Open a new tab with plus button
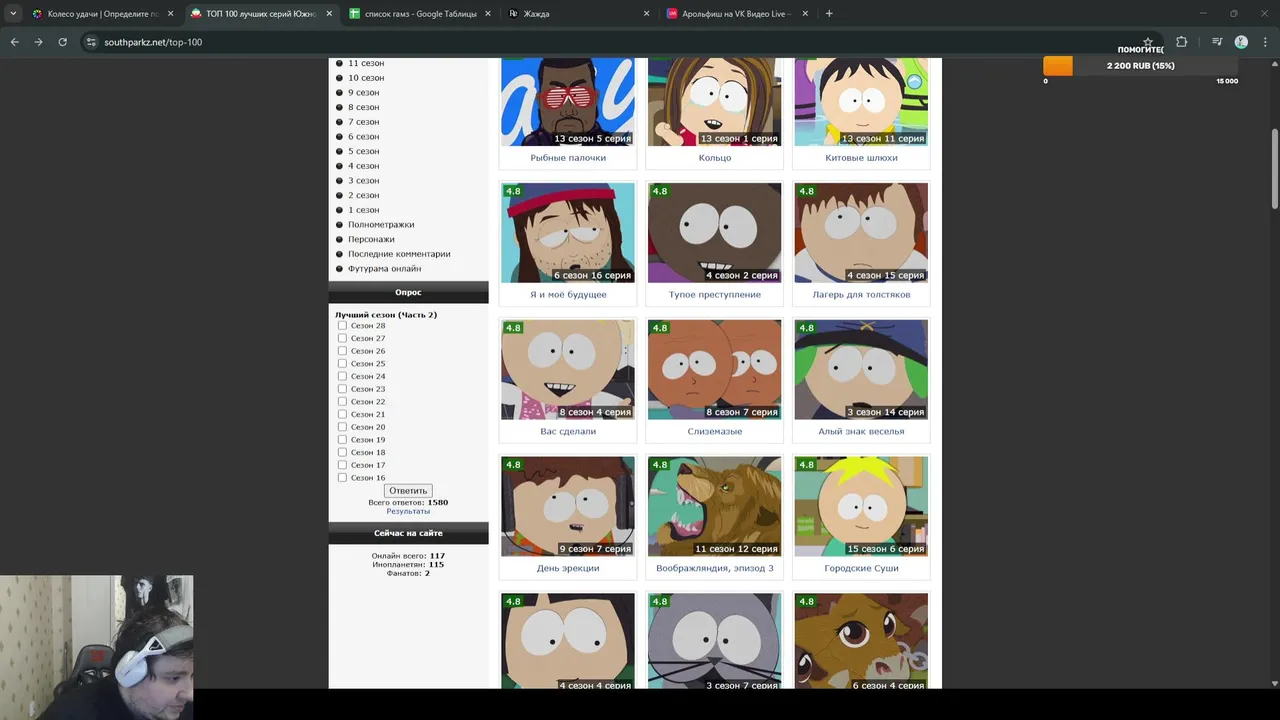 click(x=829, y=14)
